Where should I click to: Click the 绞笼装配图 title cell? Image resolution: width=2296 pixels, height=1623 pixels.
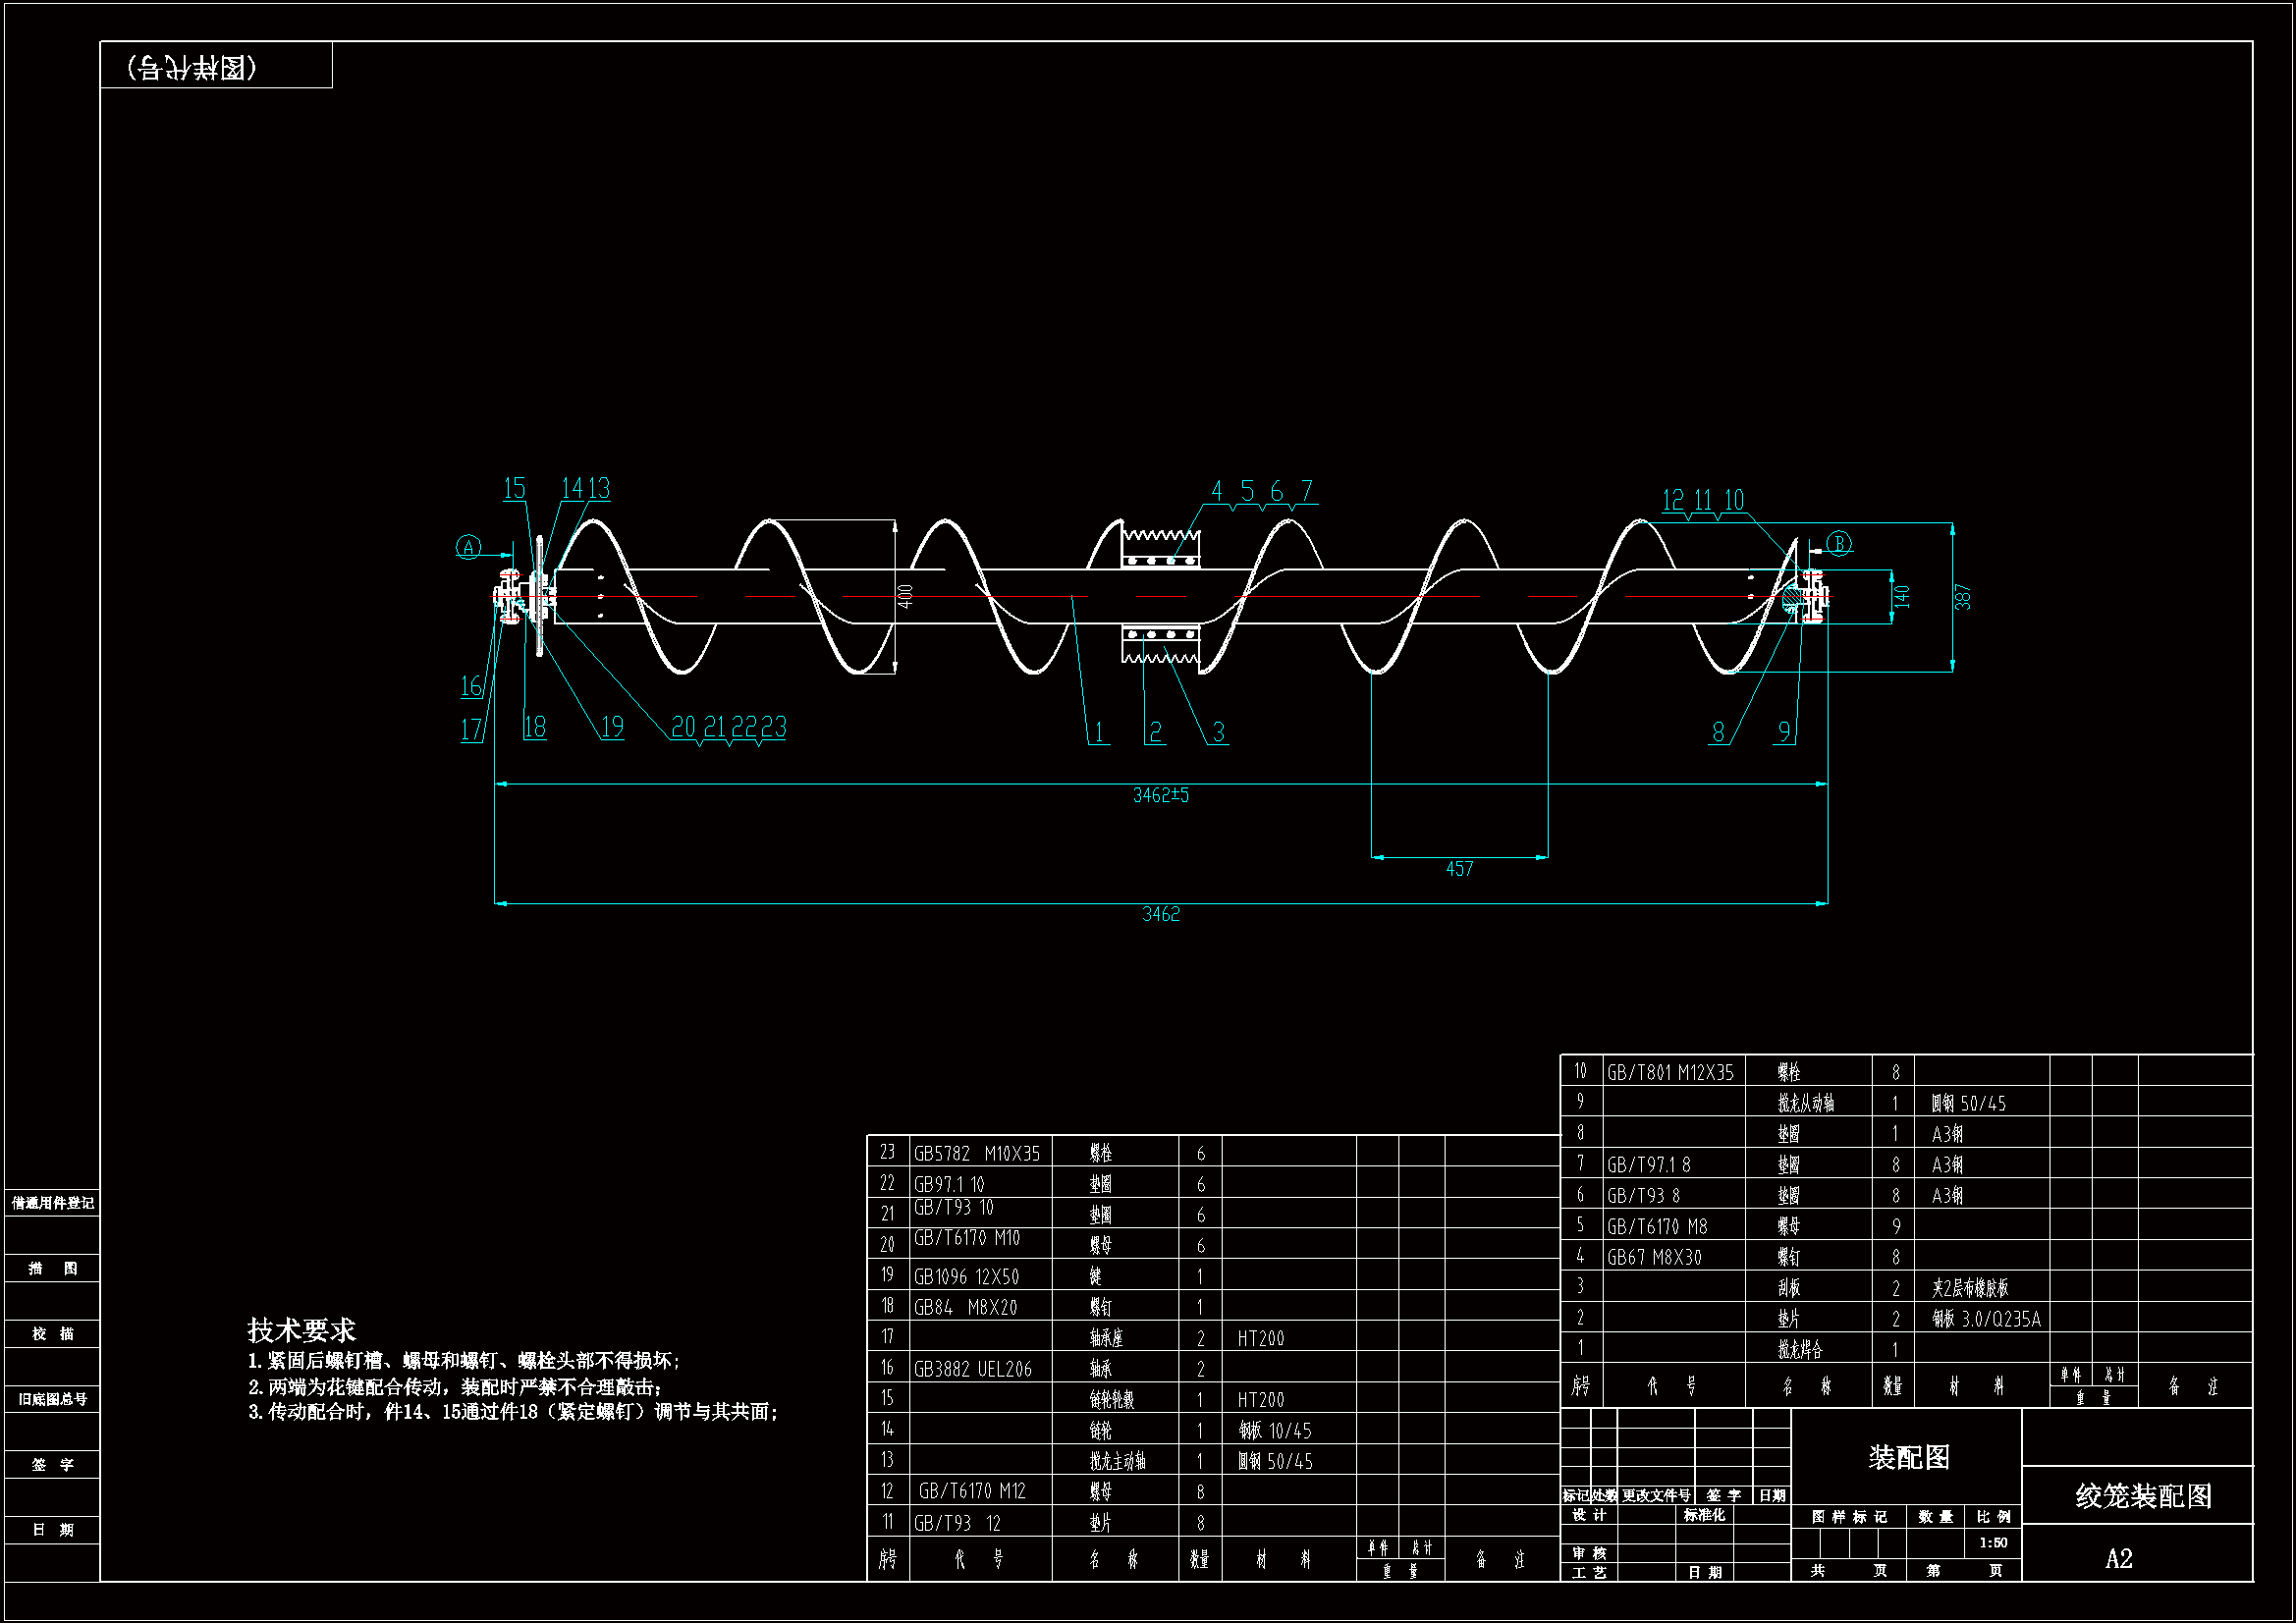(x=2143, y=1496)
